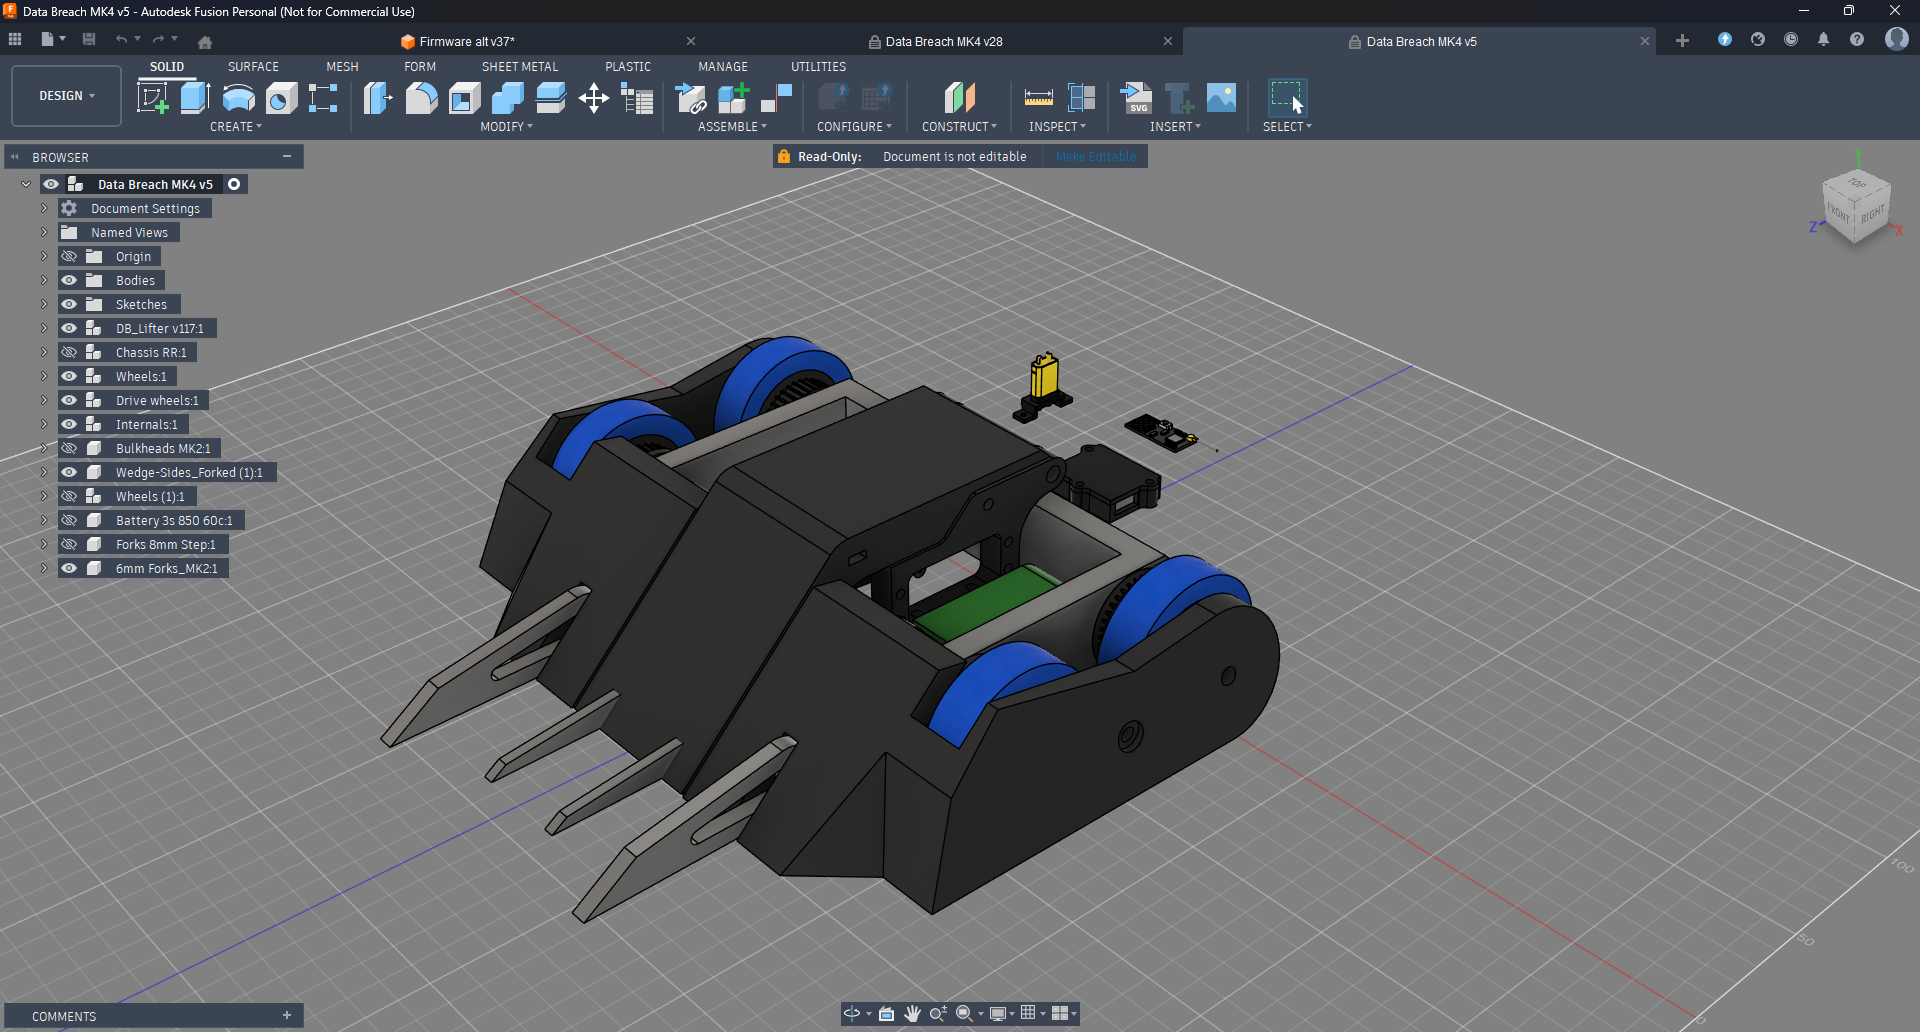Image resolution: width=1920 pixels, height=1032 pixels.
Task: Click the Measure tool icon
Action: 1038,98
